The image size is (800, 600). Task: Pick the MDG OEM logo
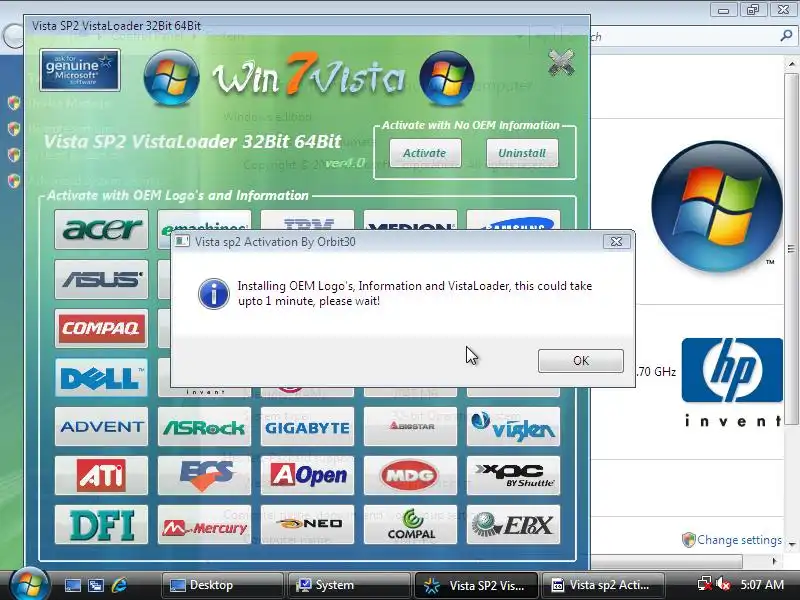411,476
